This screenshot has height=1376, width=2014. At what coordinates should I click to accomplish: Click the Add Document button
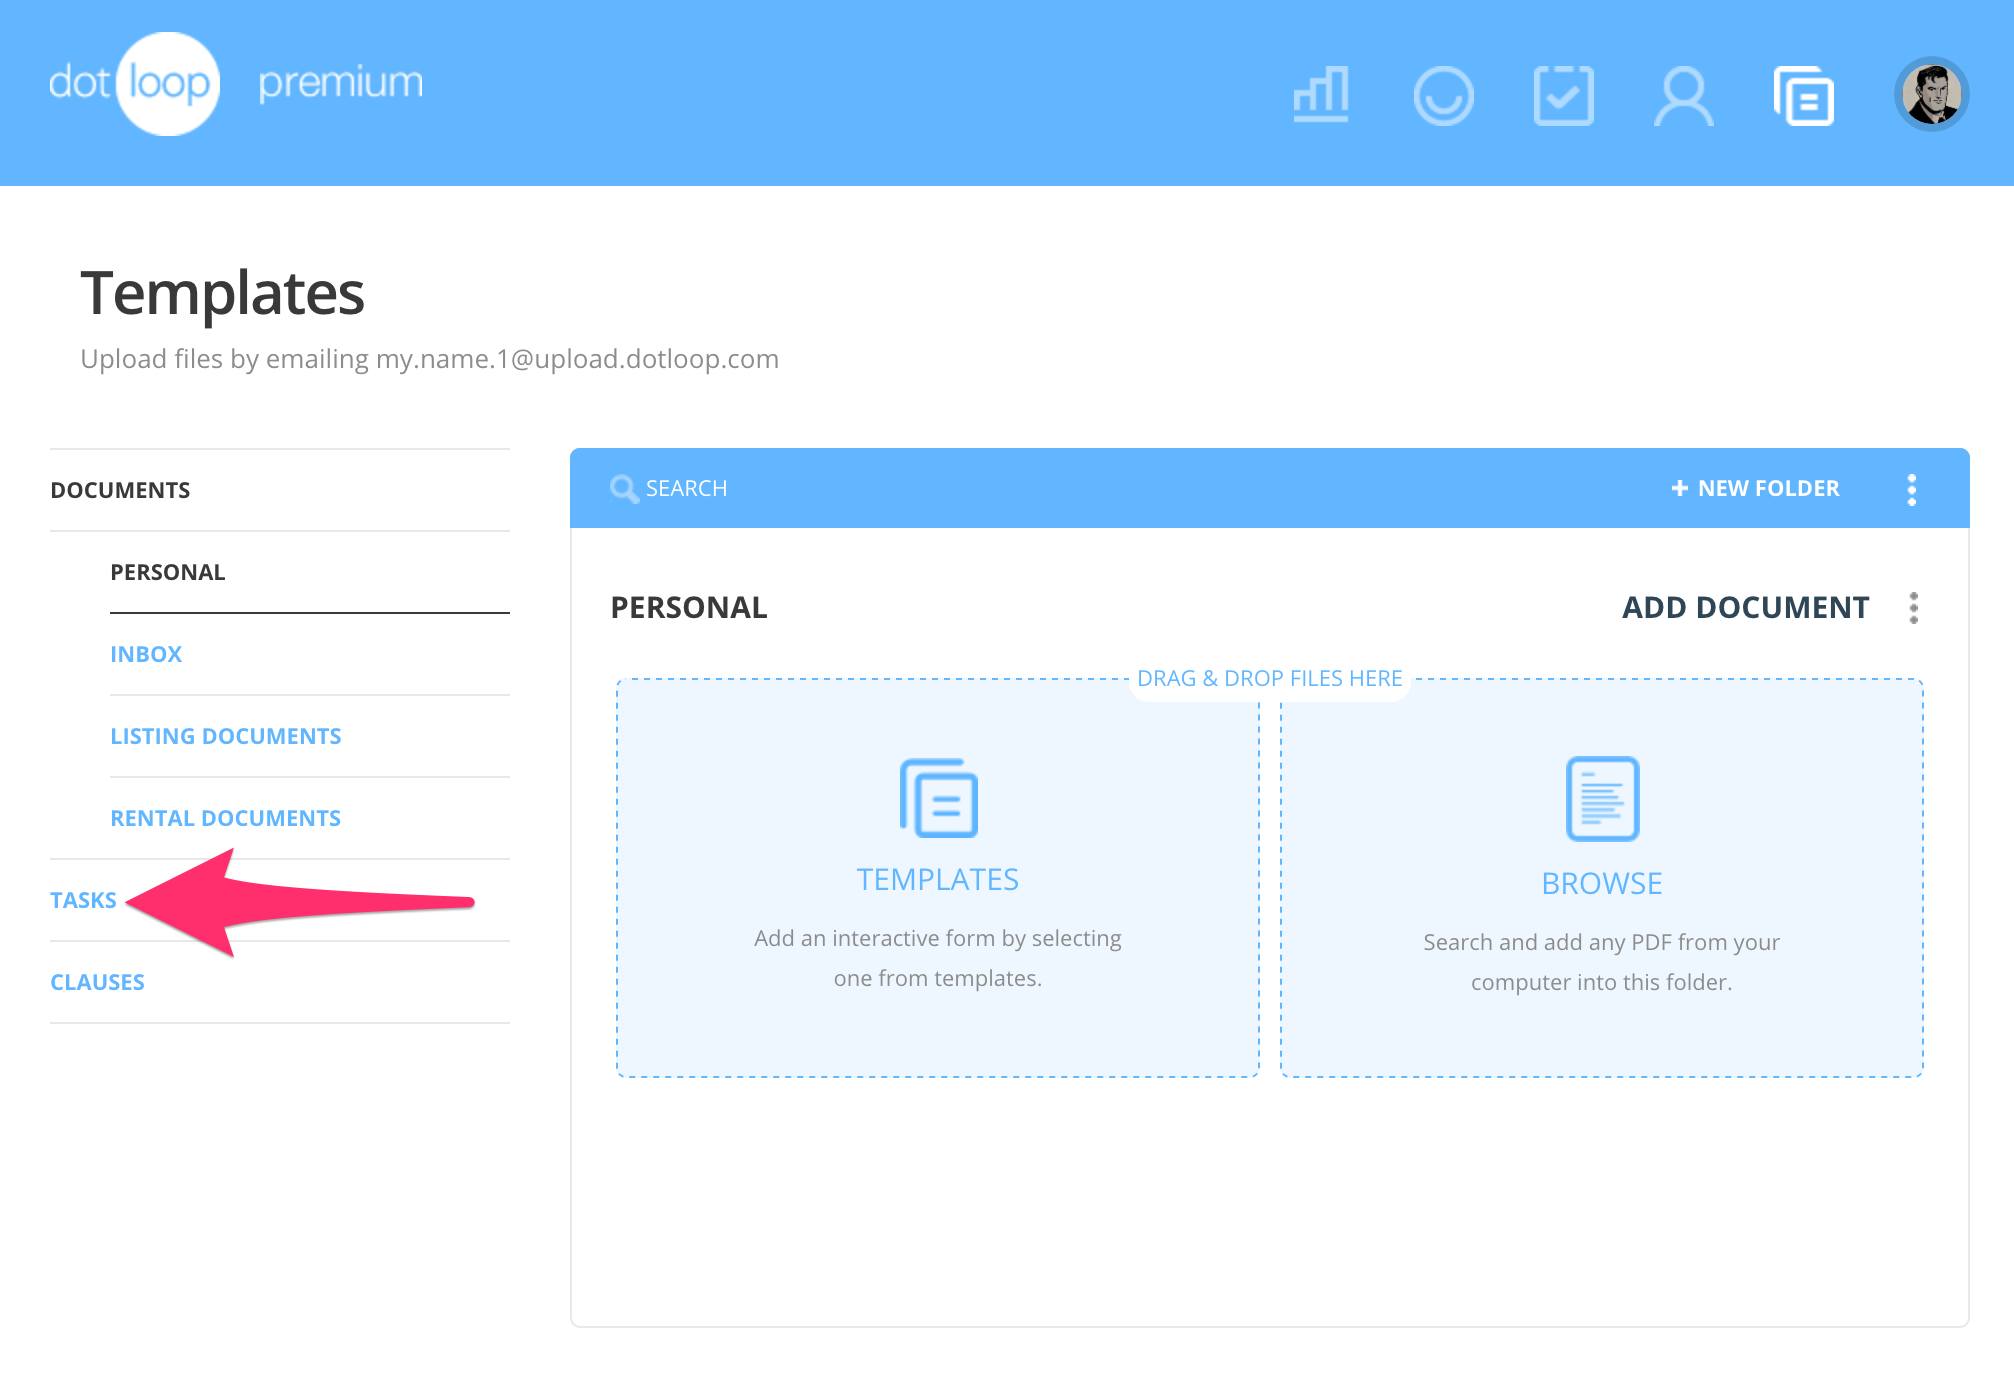[x=1745, y=608]
